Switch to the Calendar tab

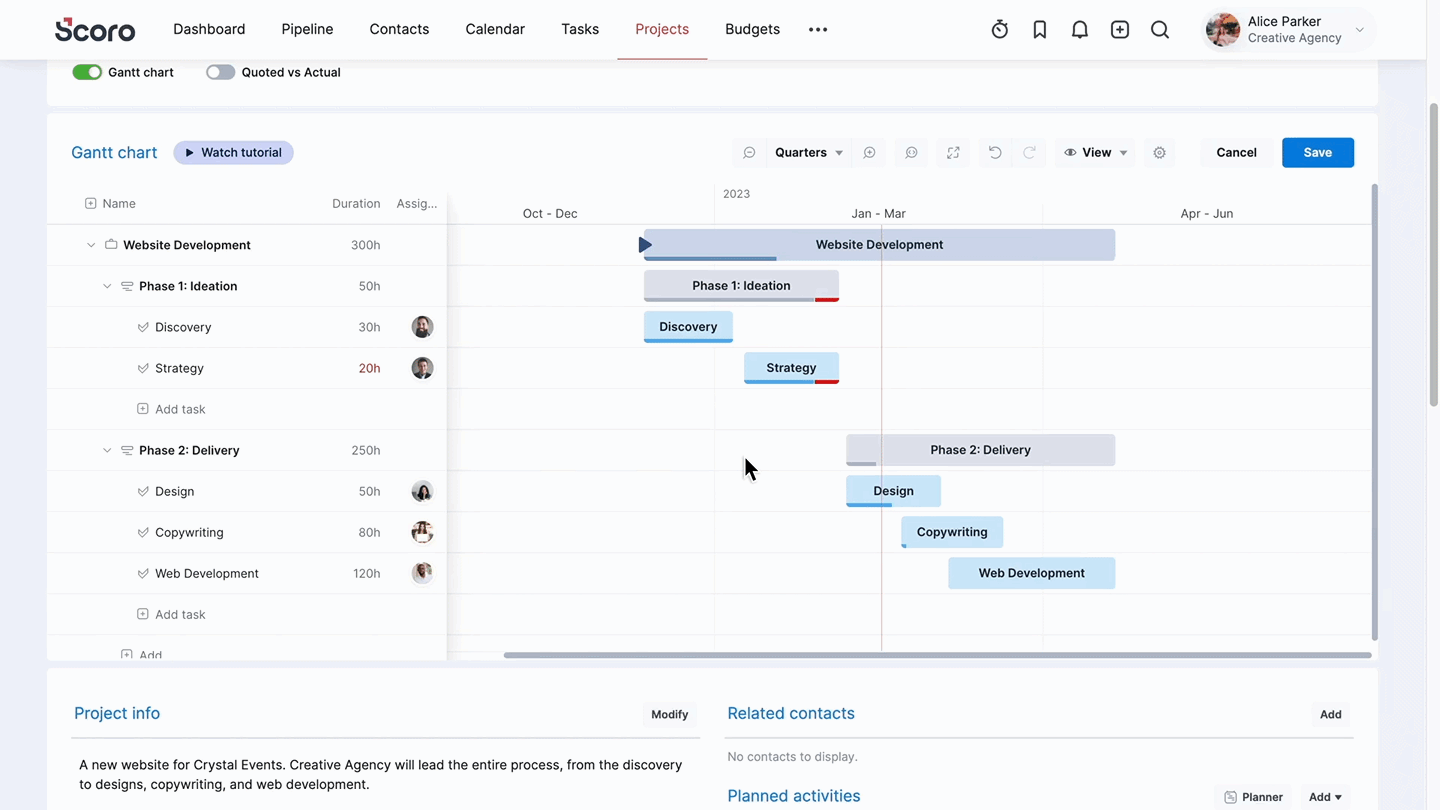495,29
